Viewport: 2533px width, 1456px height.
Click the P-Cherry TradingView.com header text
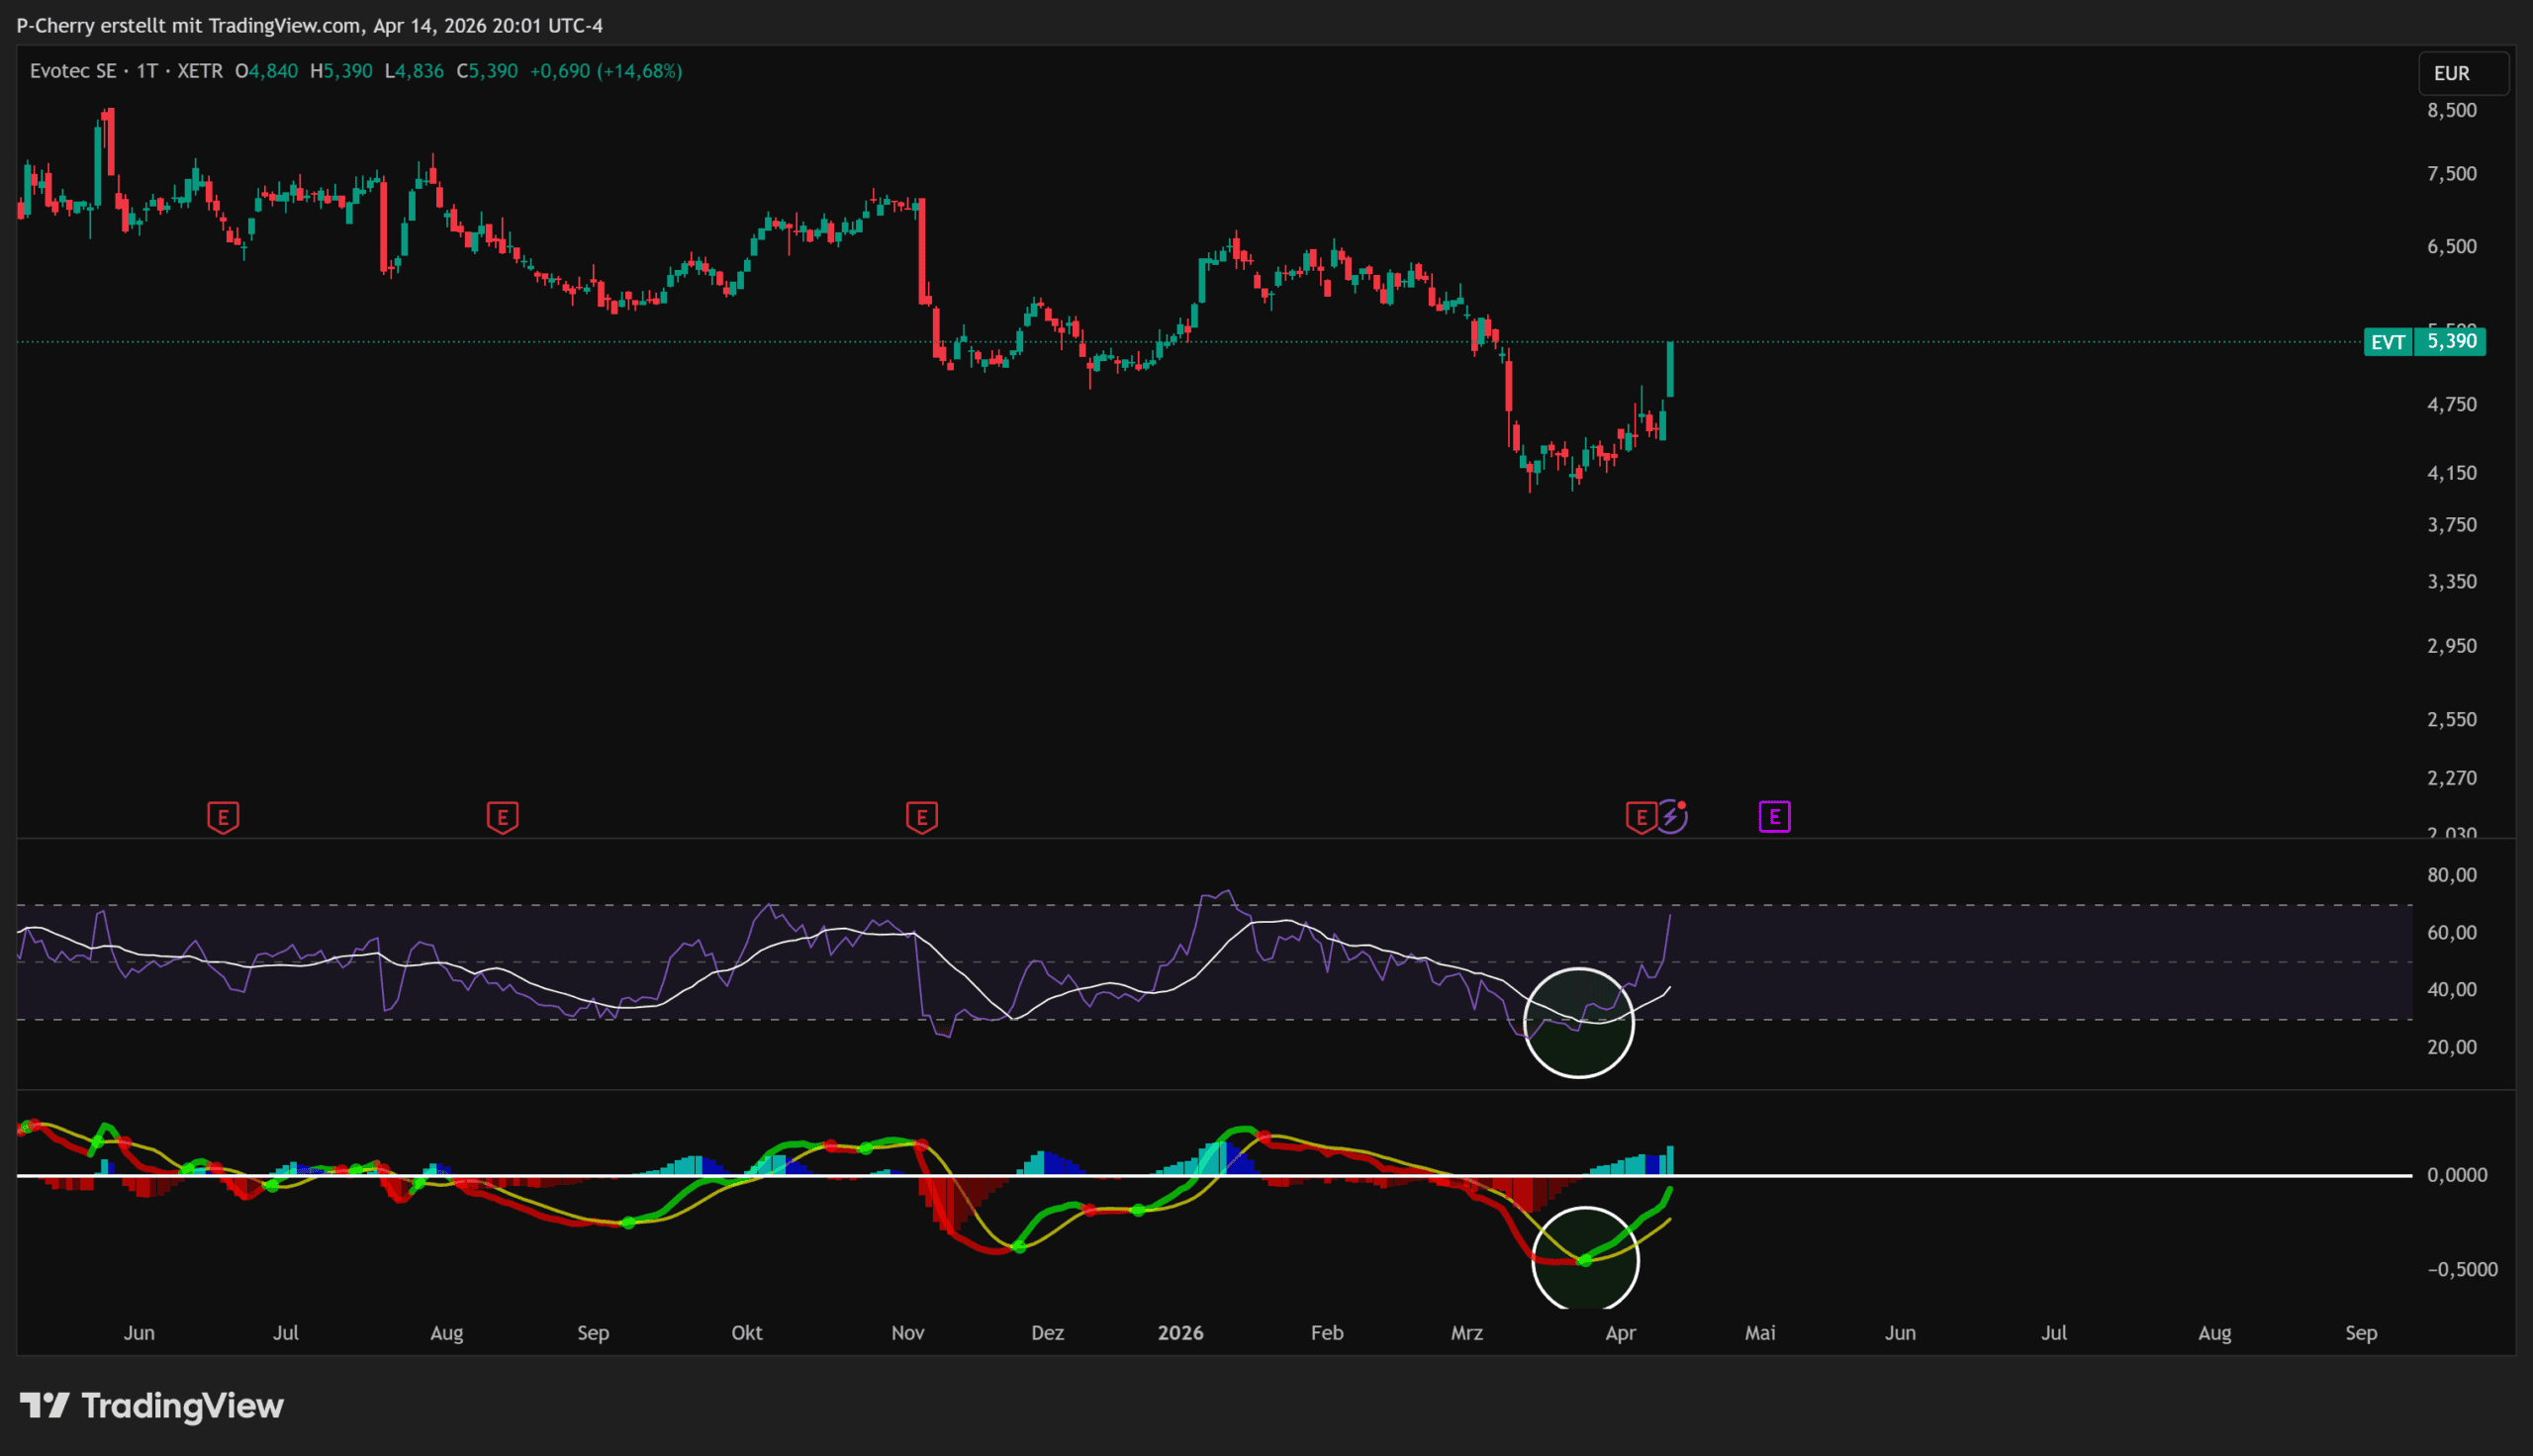point(309,25)
